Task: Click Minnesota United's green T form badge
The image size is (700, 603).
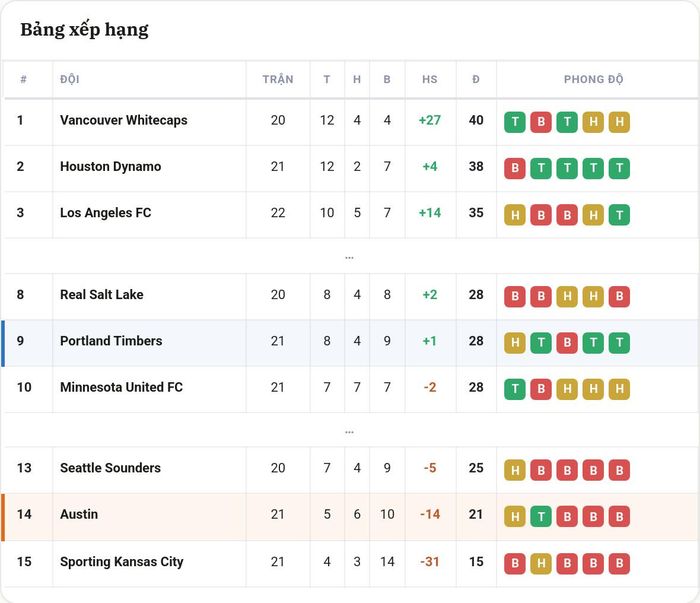Action: pos(515,389)
